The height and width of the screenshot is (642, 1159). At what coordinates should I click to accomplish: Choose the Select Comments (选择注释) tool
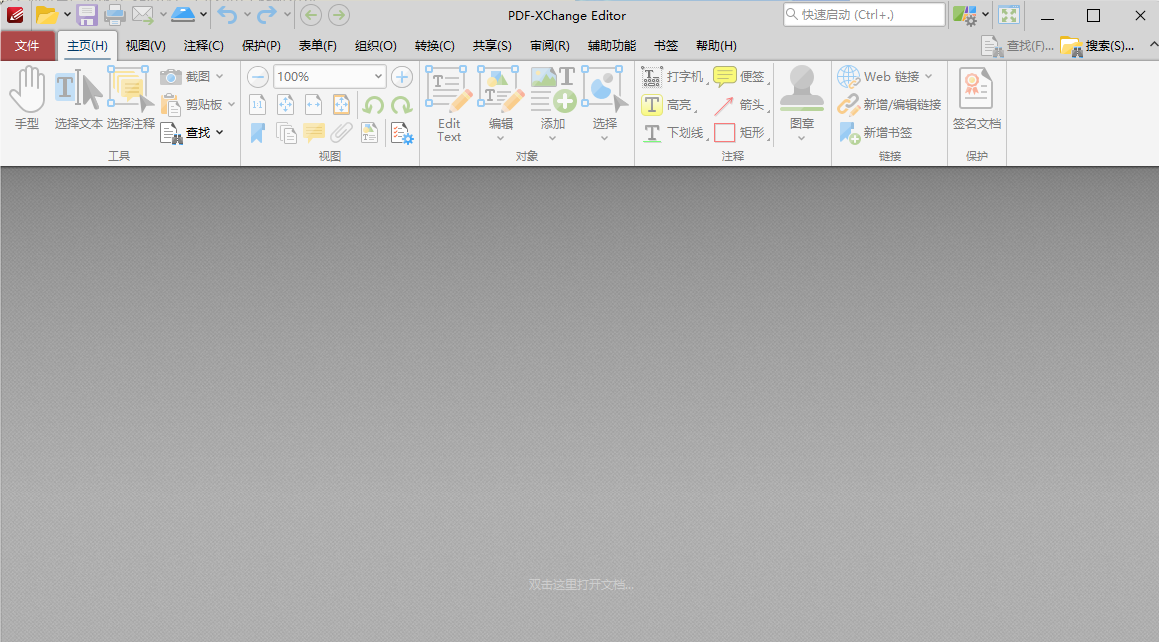click(x=130, y=98)
